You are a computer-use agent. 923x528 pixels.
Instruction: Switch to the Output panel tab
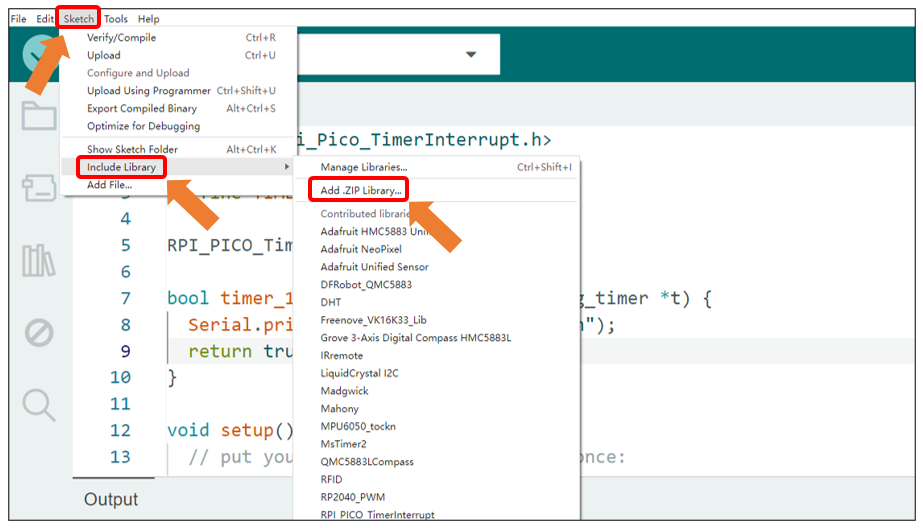click(111, 499)
